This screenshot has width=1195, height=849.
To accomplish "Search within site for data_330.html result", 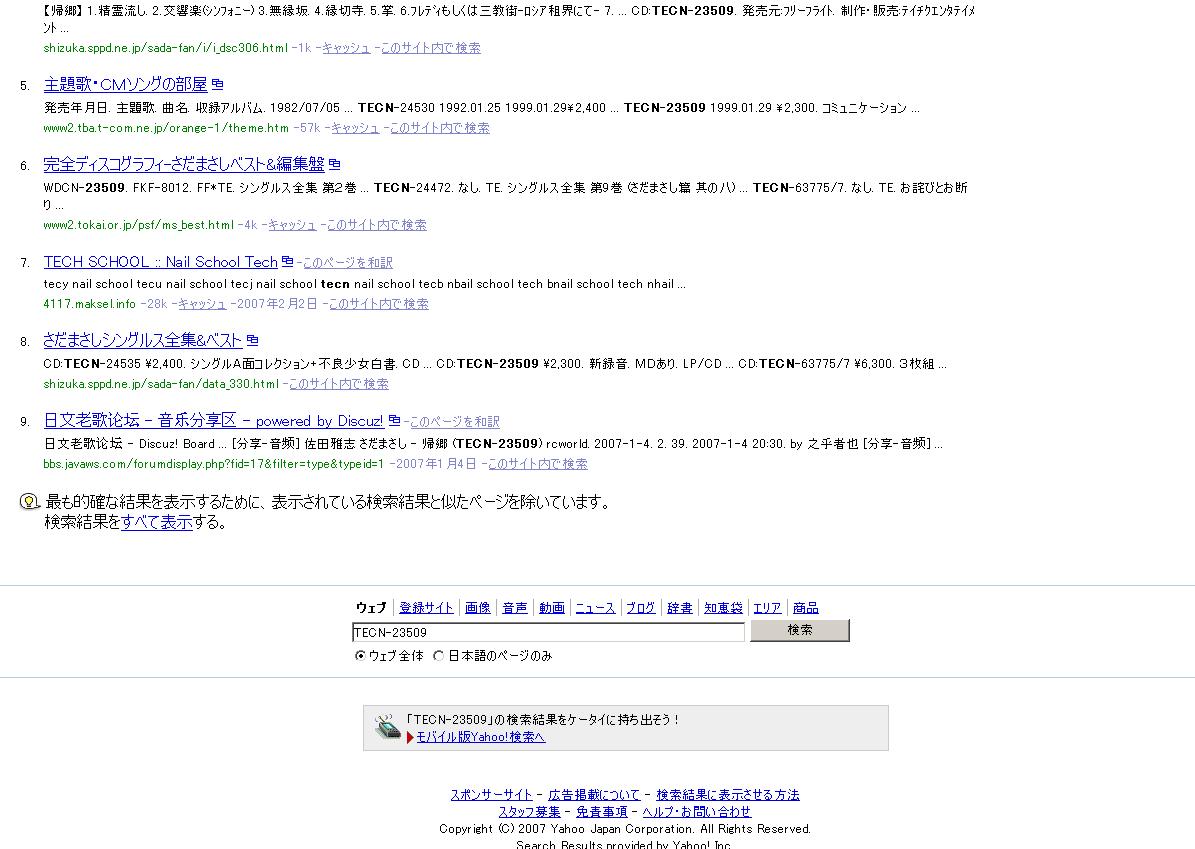I will click(x=338, y=384).
